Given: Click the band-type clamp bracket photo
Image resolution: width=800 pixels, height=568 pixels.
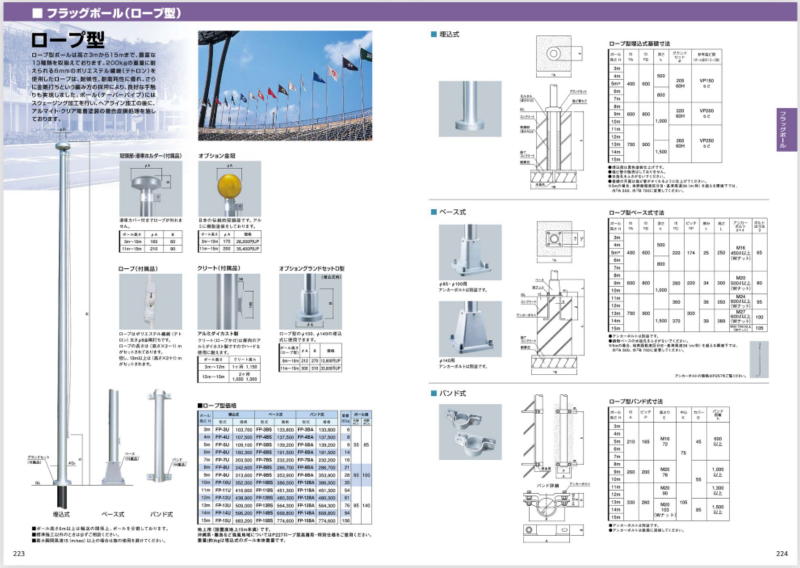Looking at the screenshot, I should [468, 430].
